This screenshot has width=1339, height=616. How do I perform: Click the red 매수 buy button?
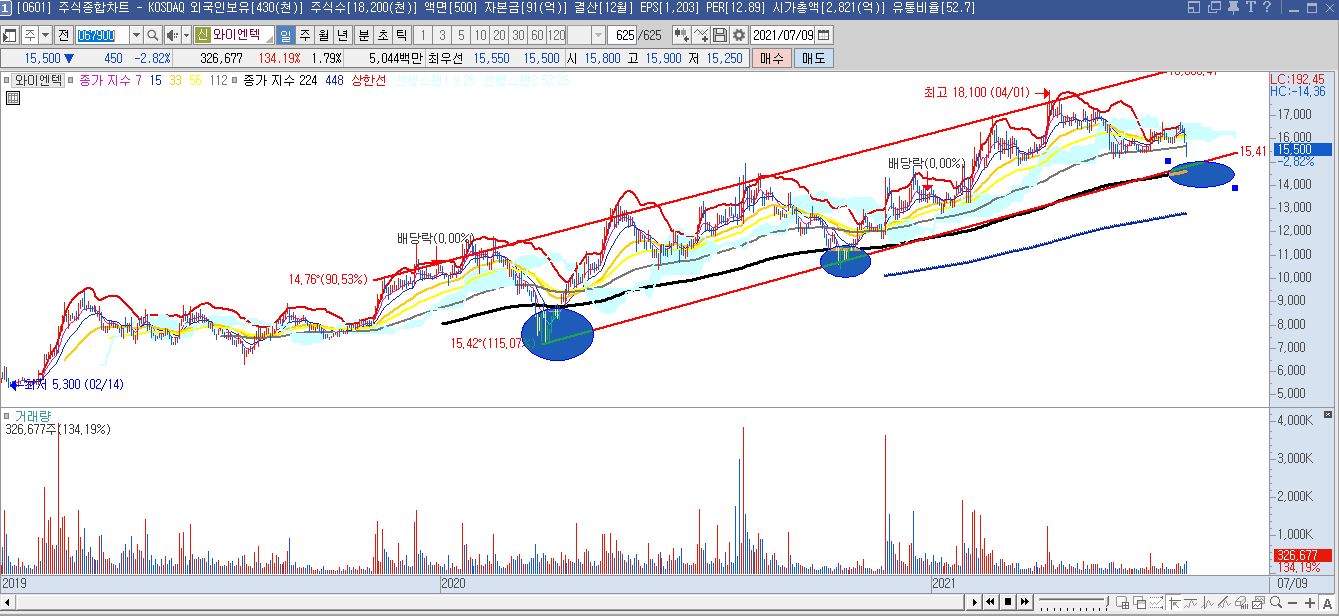pos(772,58)
